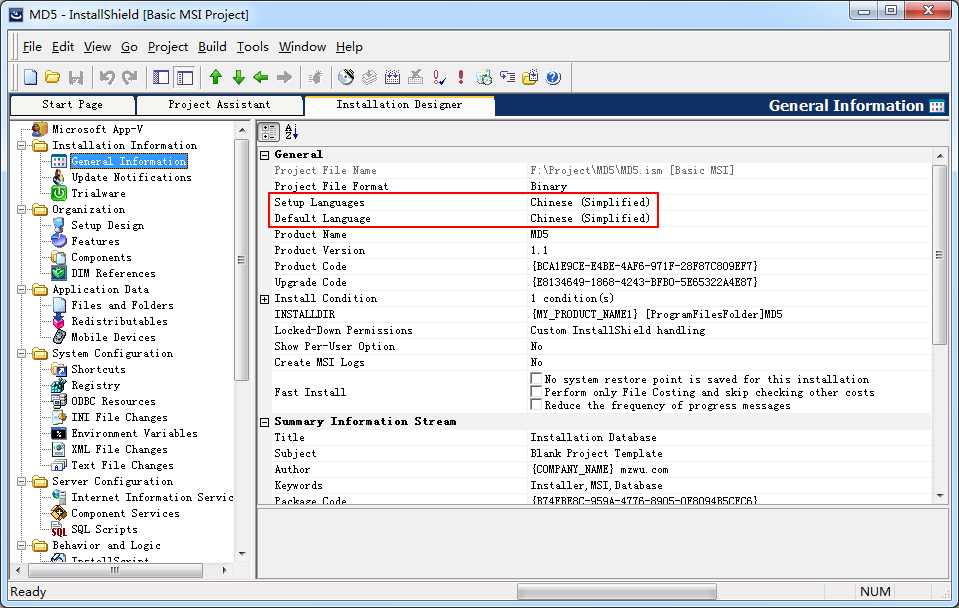Select Update Notifications in the tree

[x=131, y=177]
